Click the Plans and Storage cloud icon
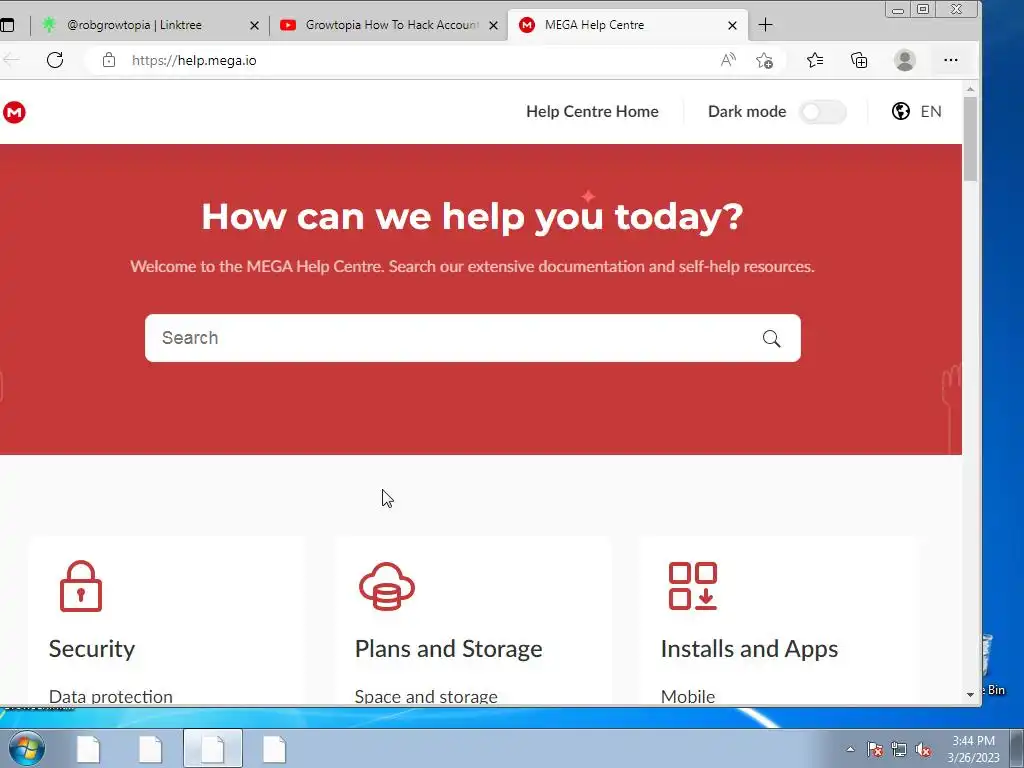The height and width of the screenshot is (768, 1024). coord(387,586)
